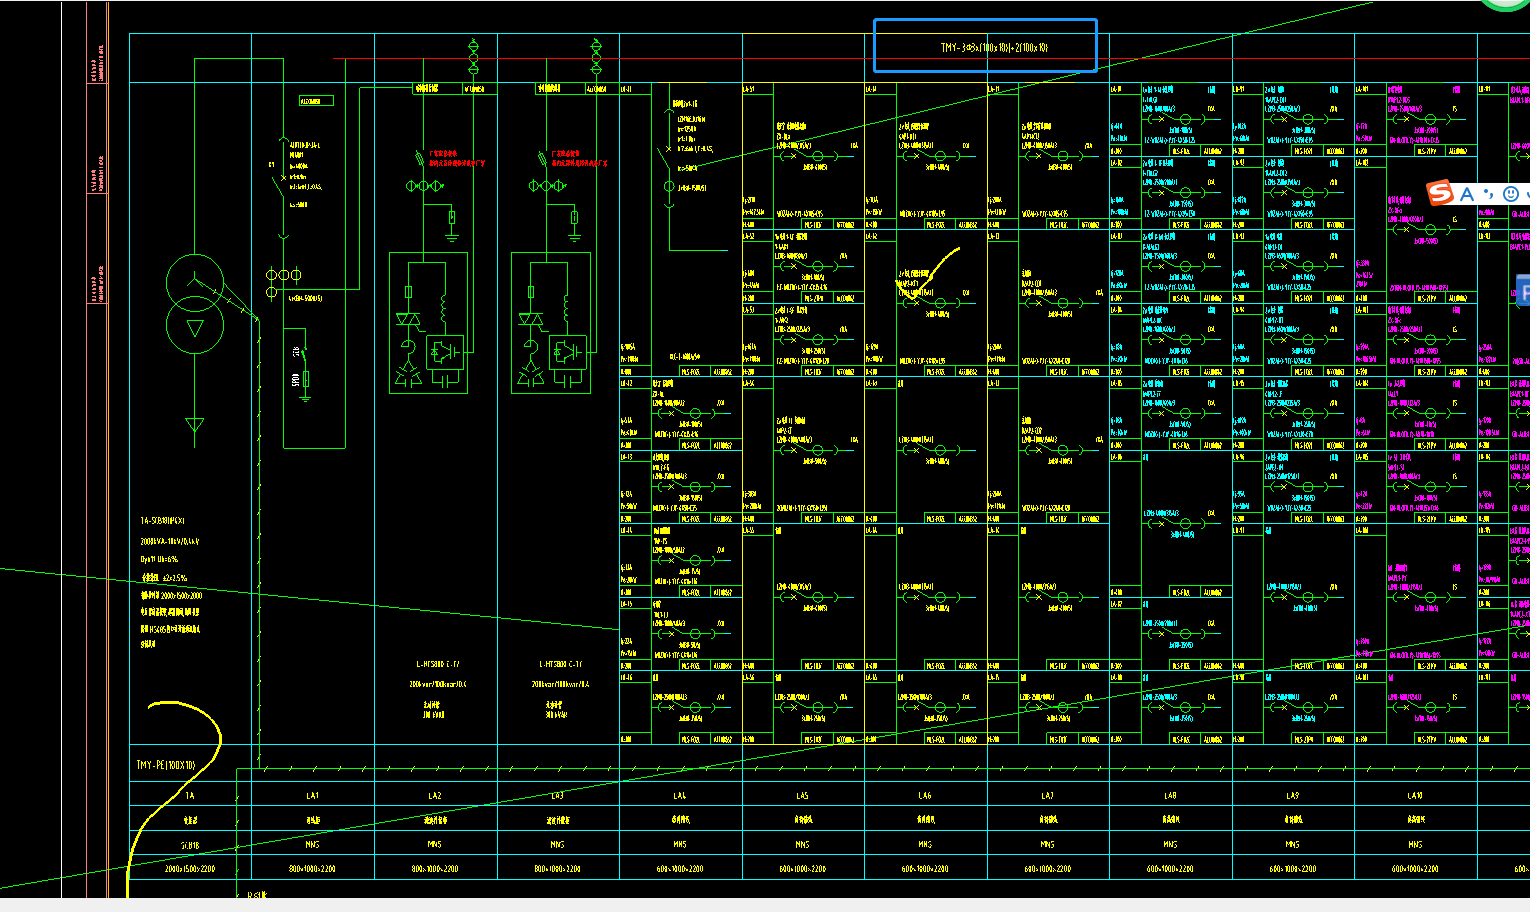
Task: Toggle Sogou English/Chinese mode A icon
Action: 1467,194
